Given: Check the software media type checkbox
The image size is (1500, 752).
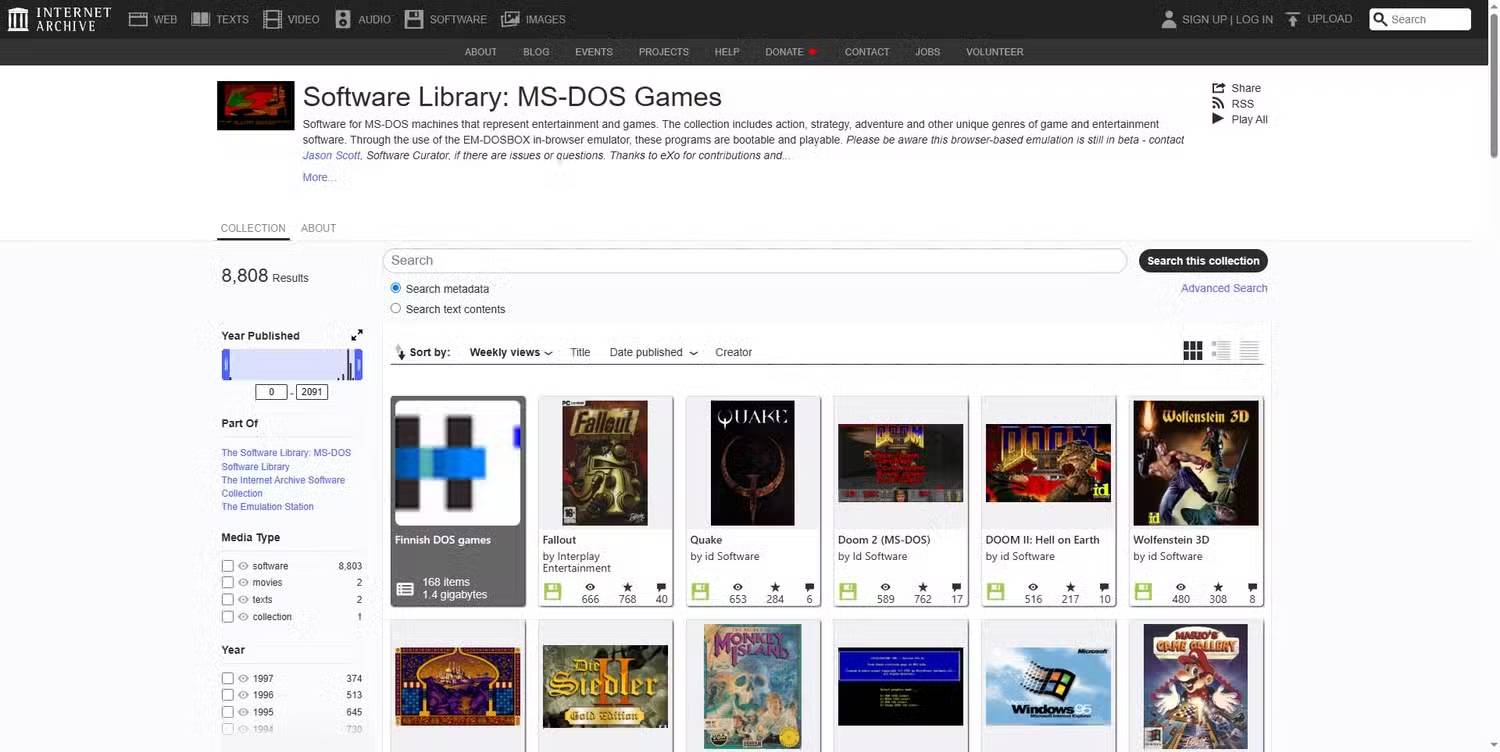Looking at the screenshot, I should [228, 566].
